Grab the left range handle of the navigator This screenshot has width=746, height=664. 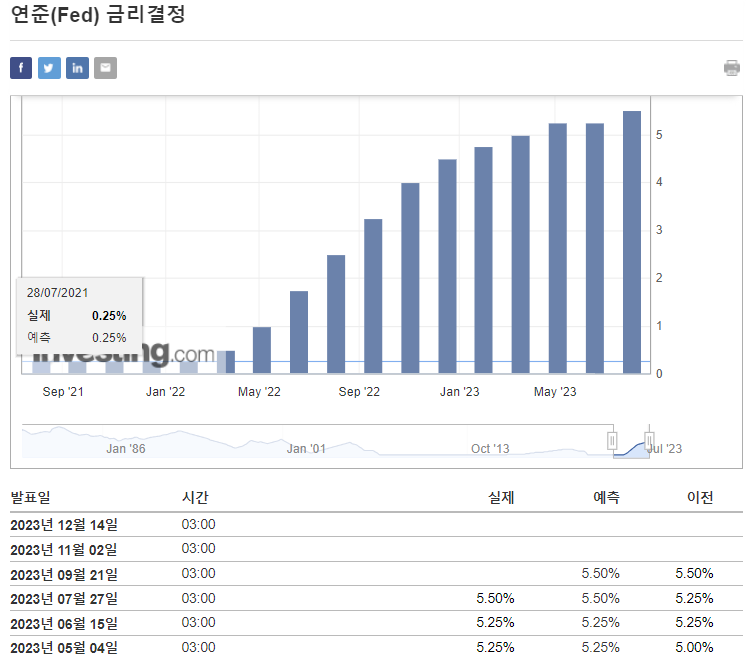[612, 440]
